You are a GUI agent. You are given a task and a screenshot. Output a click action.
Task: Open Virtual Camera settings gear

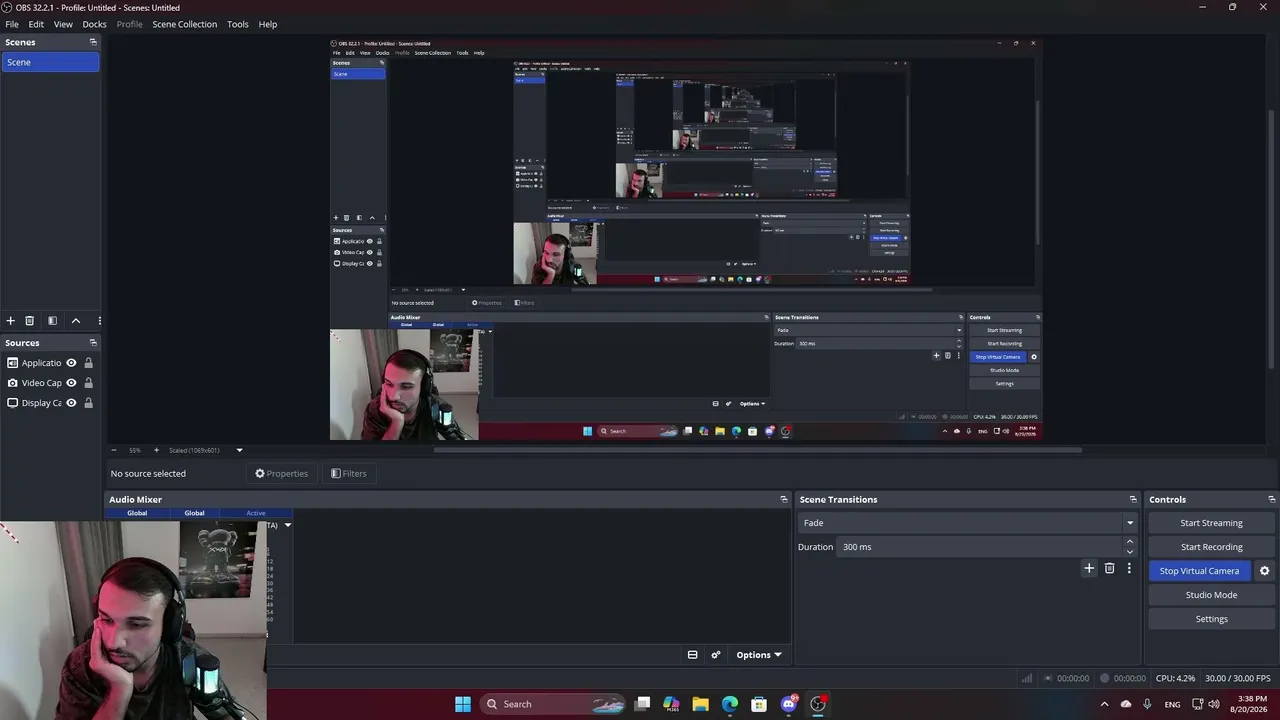click(1264, 571)
